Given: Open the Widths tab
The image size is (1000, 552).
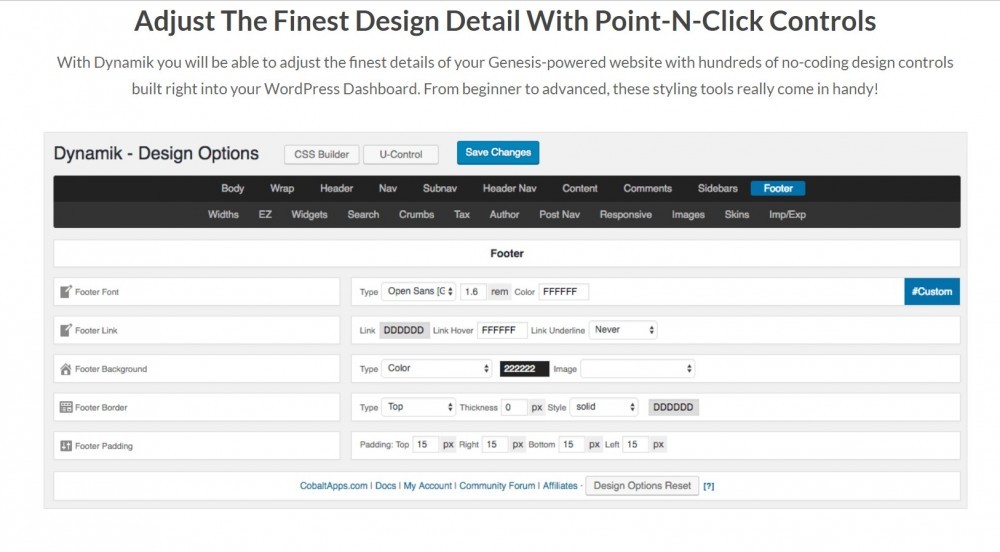Looking at the screenshot, I should [x=223, y=215].
